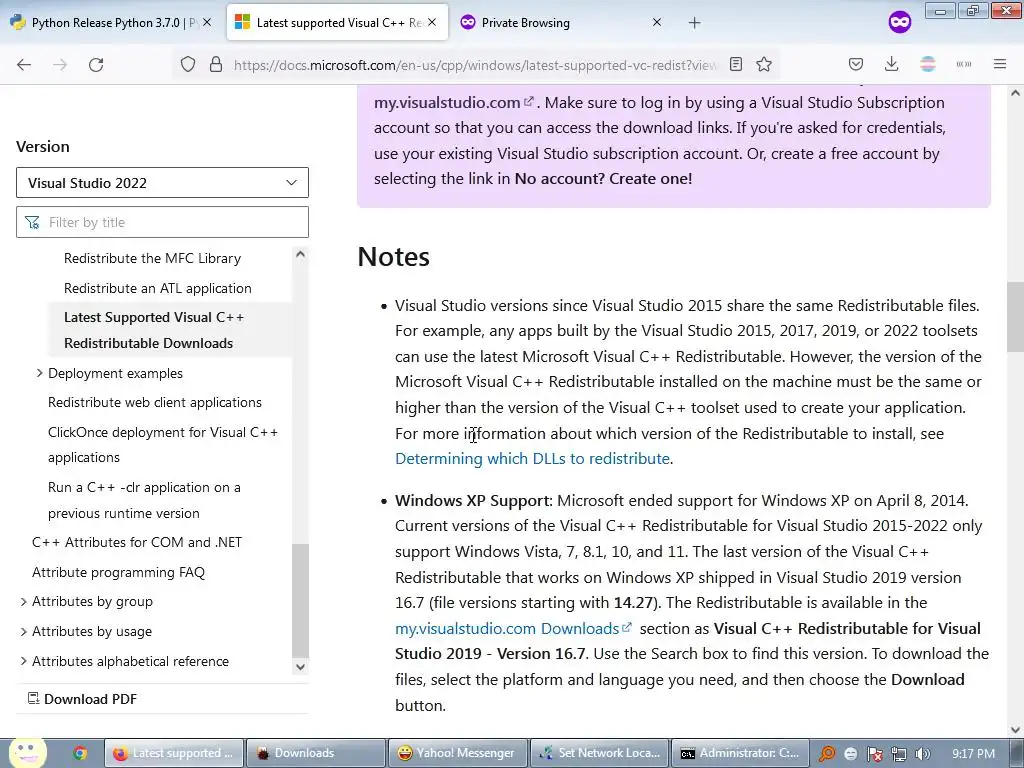This screenshot has width=1024, height=768.
Task: Click the sidebar tree scroll-up arrow
Action: [300, 254]
